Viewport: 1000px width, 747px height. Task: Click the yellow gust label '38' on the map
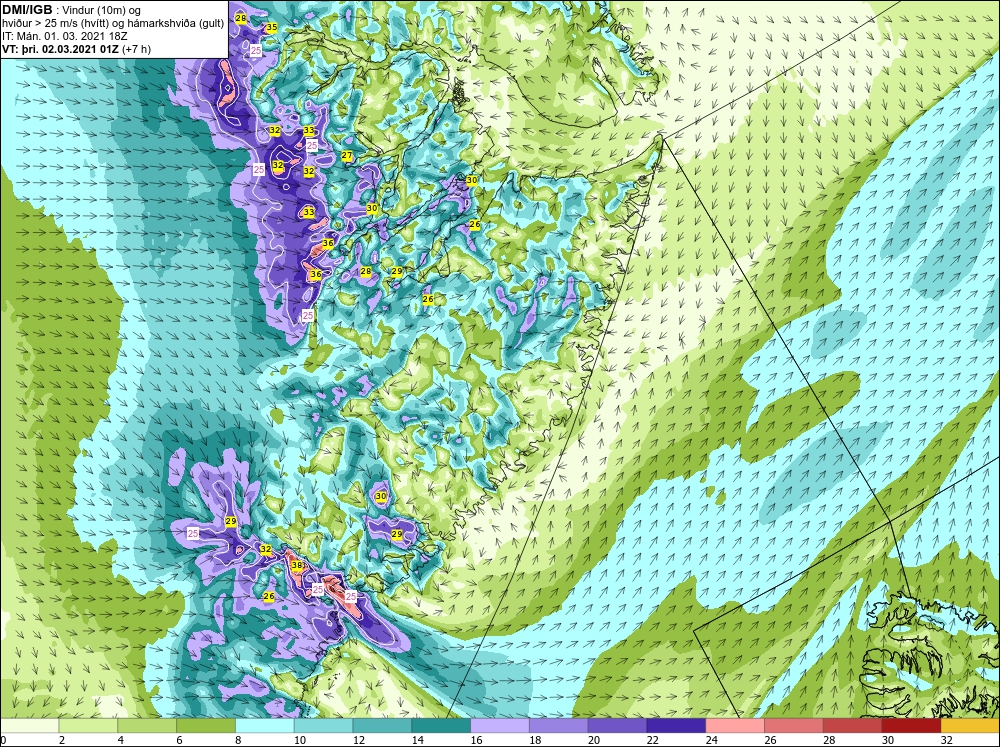tap(297, 565)
